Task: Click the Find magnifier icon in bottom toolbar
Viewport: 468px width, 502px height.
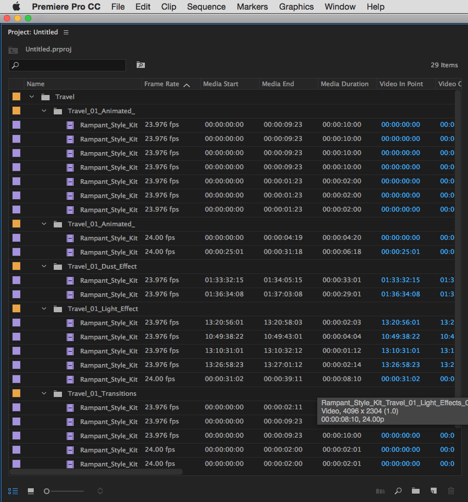Action: tap(398, 491)
